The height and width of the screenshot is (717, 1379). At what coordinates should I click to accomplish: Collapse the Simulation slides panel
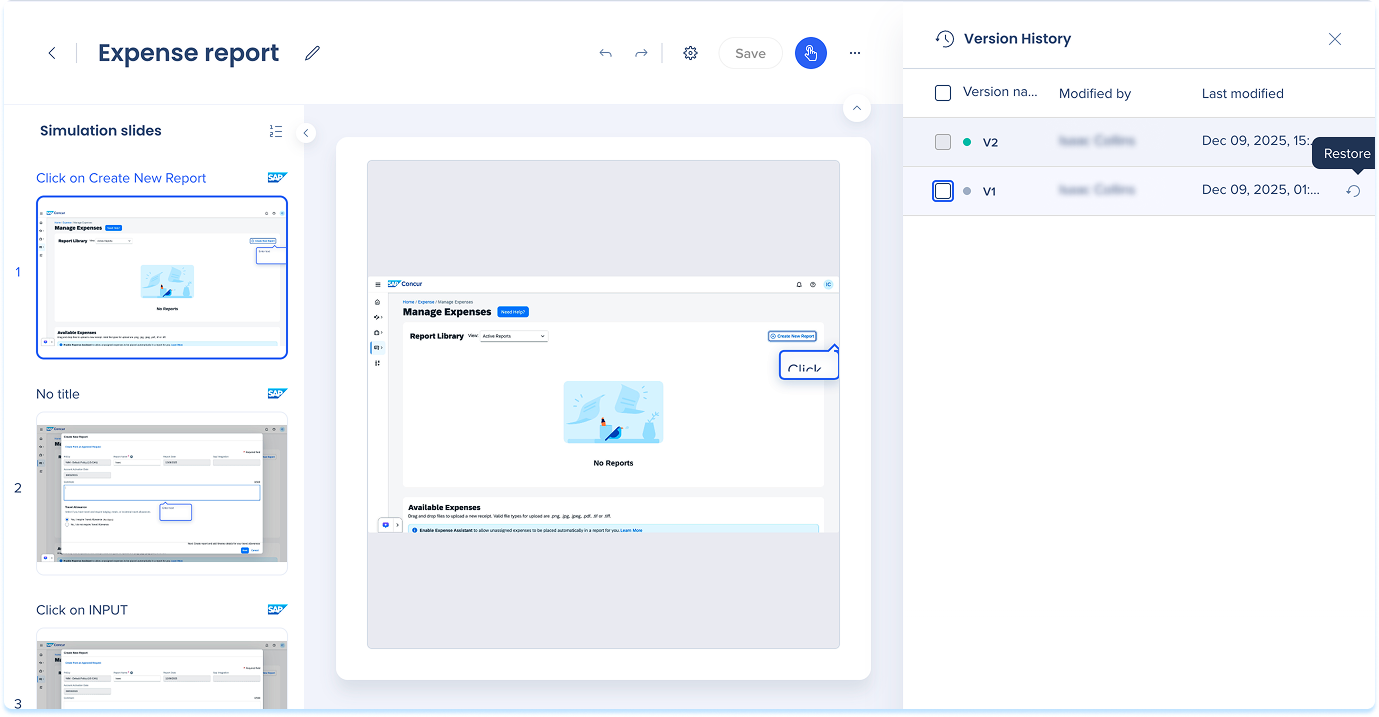click(307, 132)
